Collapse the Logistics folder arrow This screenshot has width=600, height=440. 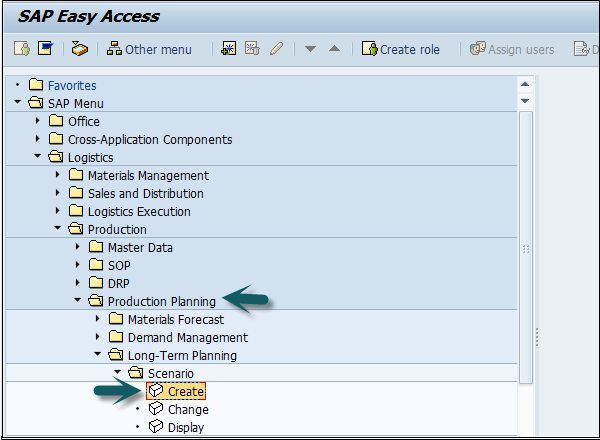point(38,158)
